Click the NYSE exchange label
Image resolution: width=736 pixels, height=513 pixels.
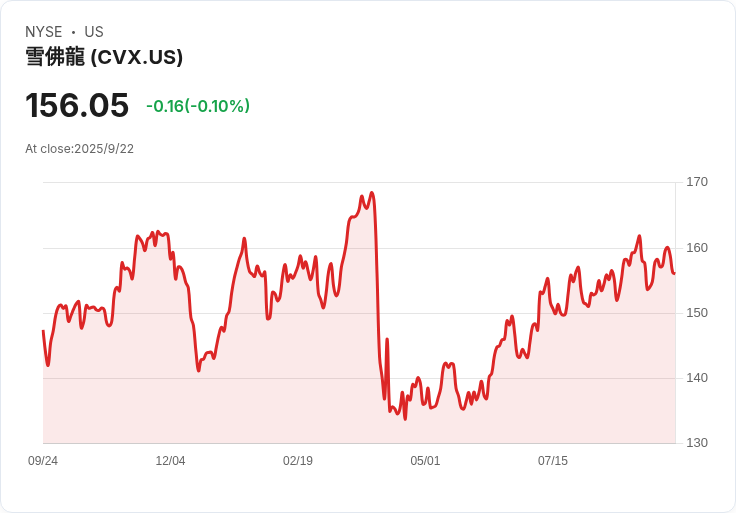click(44, 32)
